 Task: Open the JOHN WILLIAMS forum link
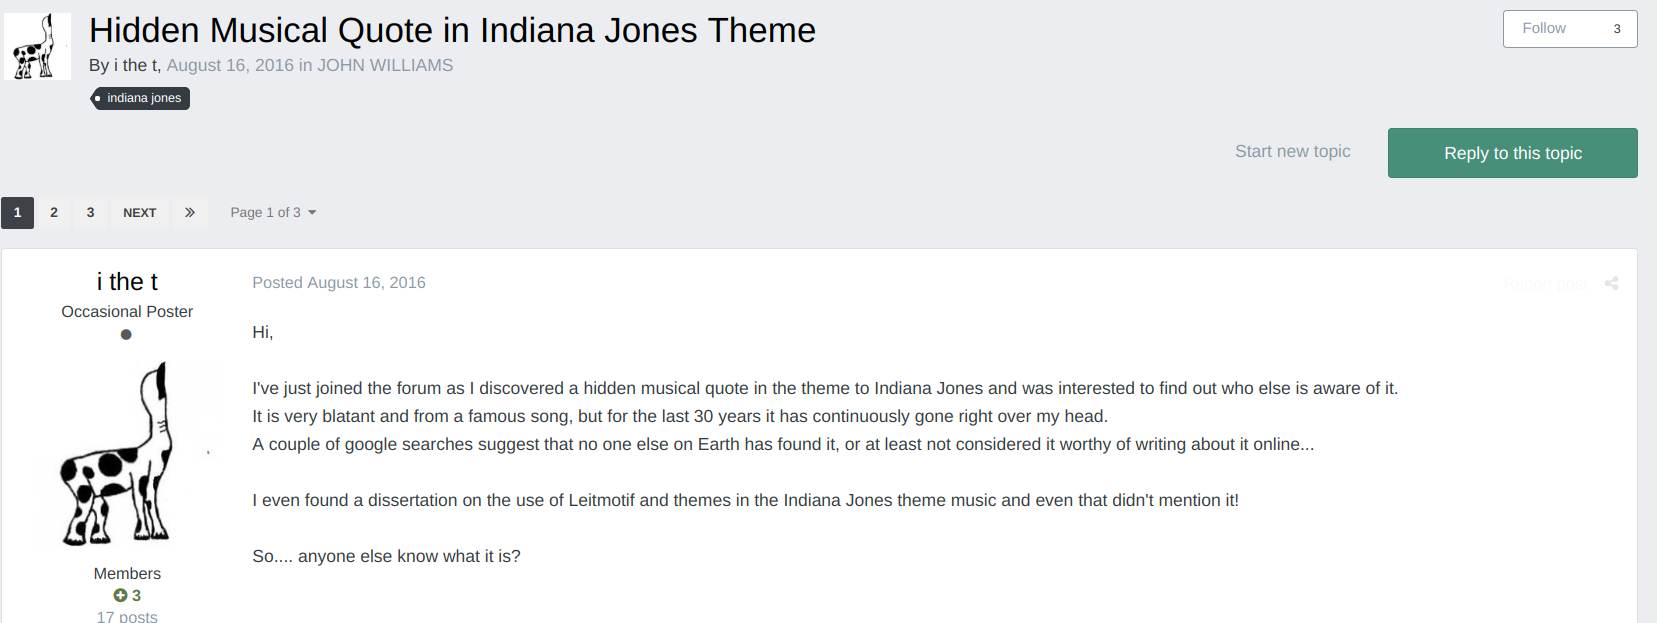coord(385,65)
